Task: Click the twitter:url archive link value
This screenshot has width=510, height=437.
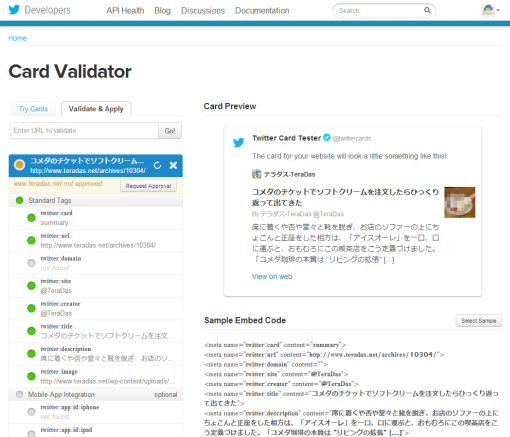Action: pyautogui.click(x=98, y=245)
